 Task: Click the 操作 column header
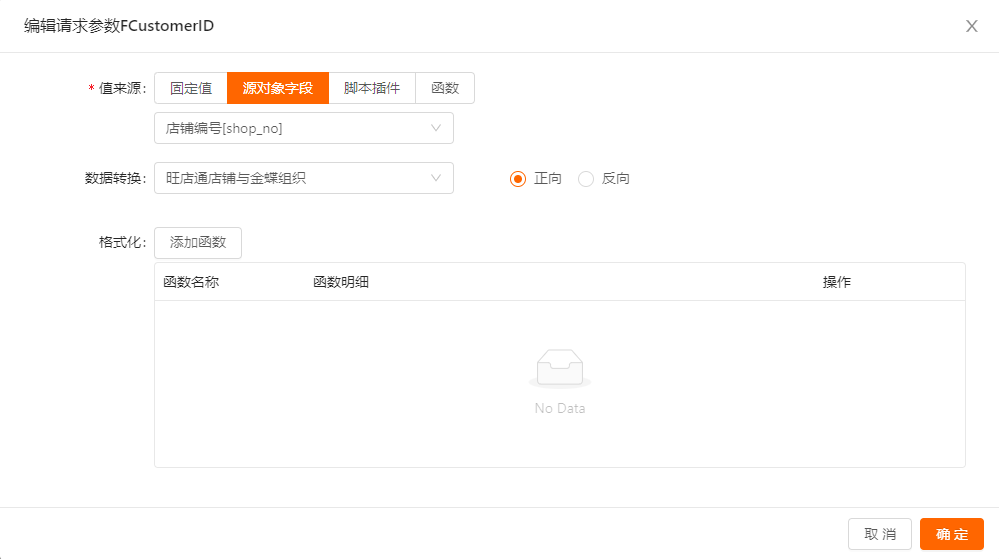point(836,282)
